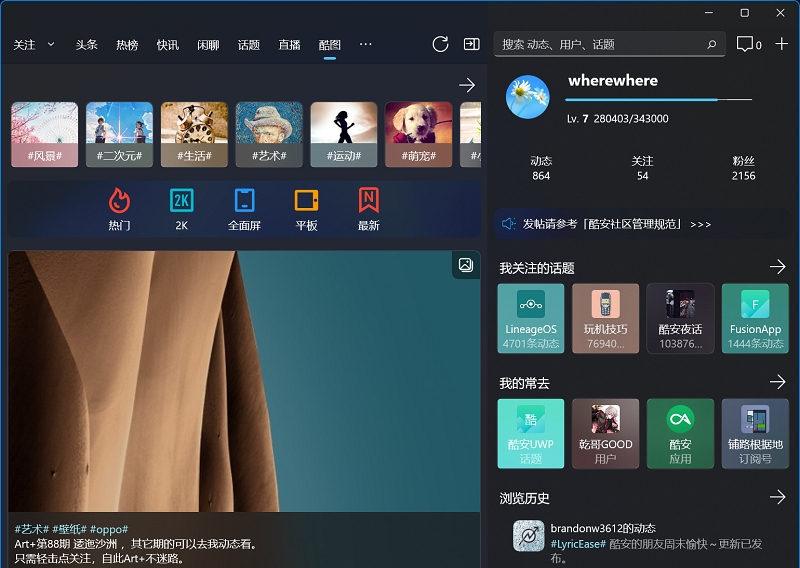Expand the 关注 dropdown chevron

click(x=51, y=44)
